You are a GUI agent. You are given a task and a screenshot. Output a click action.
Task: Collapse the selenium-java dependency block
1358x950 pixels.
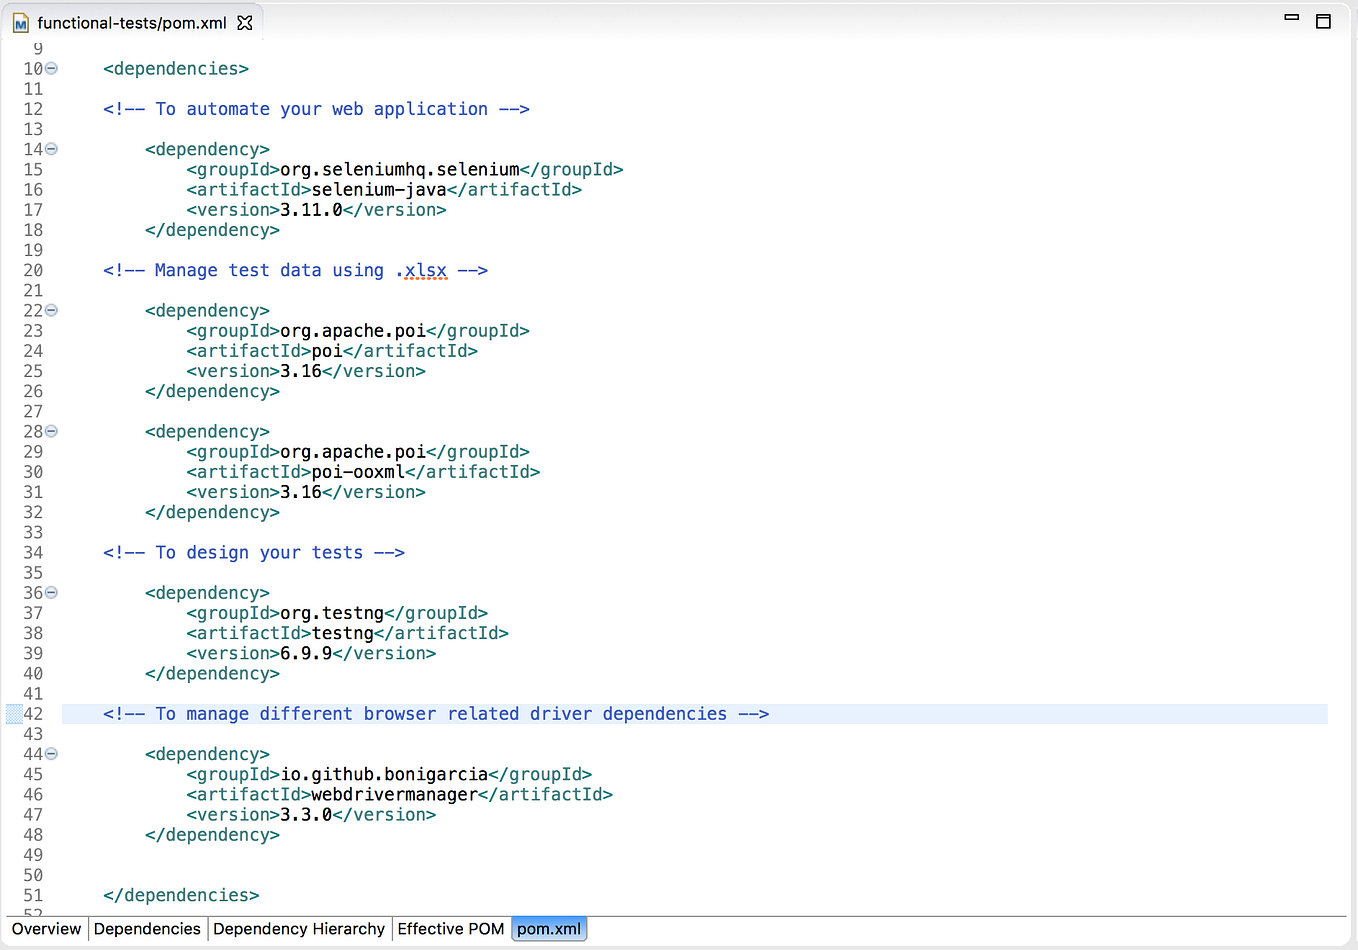click(x=51, y=148)
